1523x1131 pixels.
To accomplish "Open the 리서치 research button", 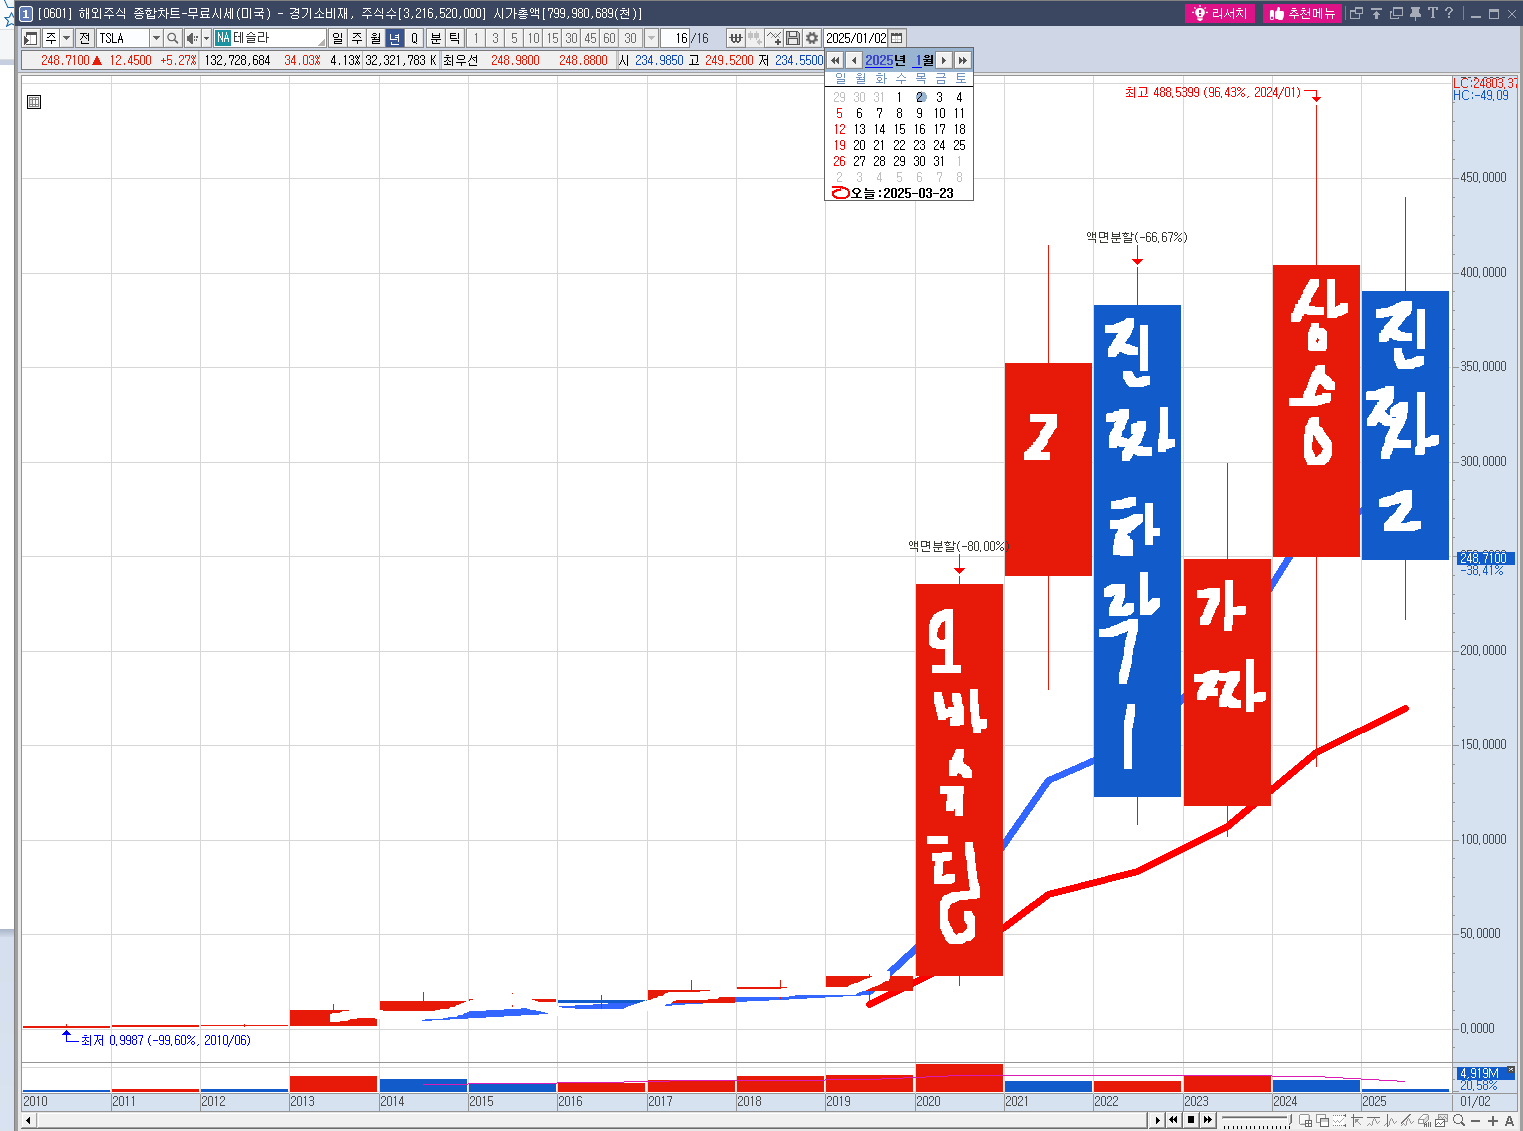I will (1220, 13).
